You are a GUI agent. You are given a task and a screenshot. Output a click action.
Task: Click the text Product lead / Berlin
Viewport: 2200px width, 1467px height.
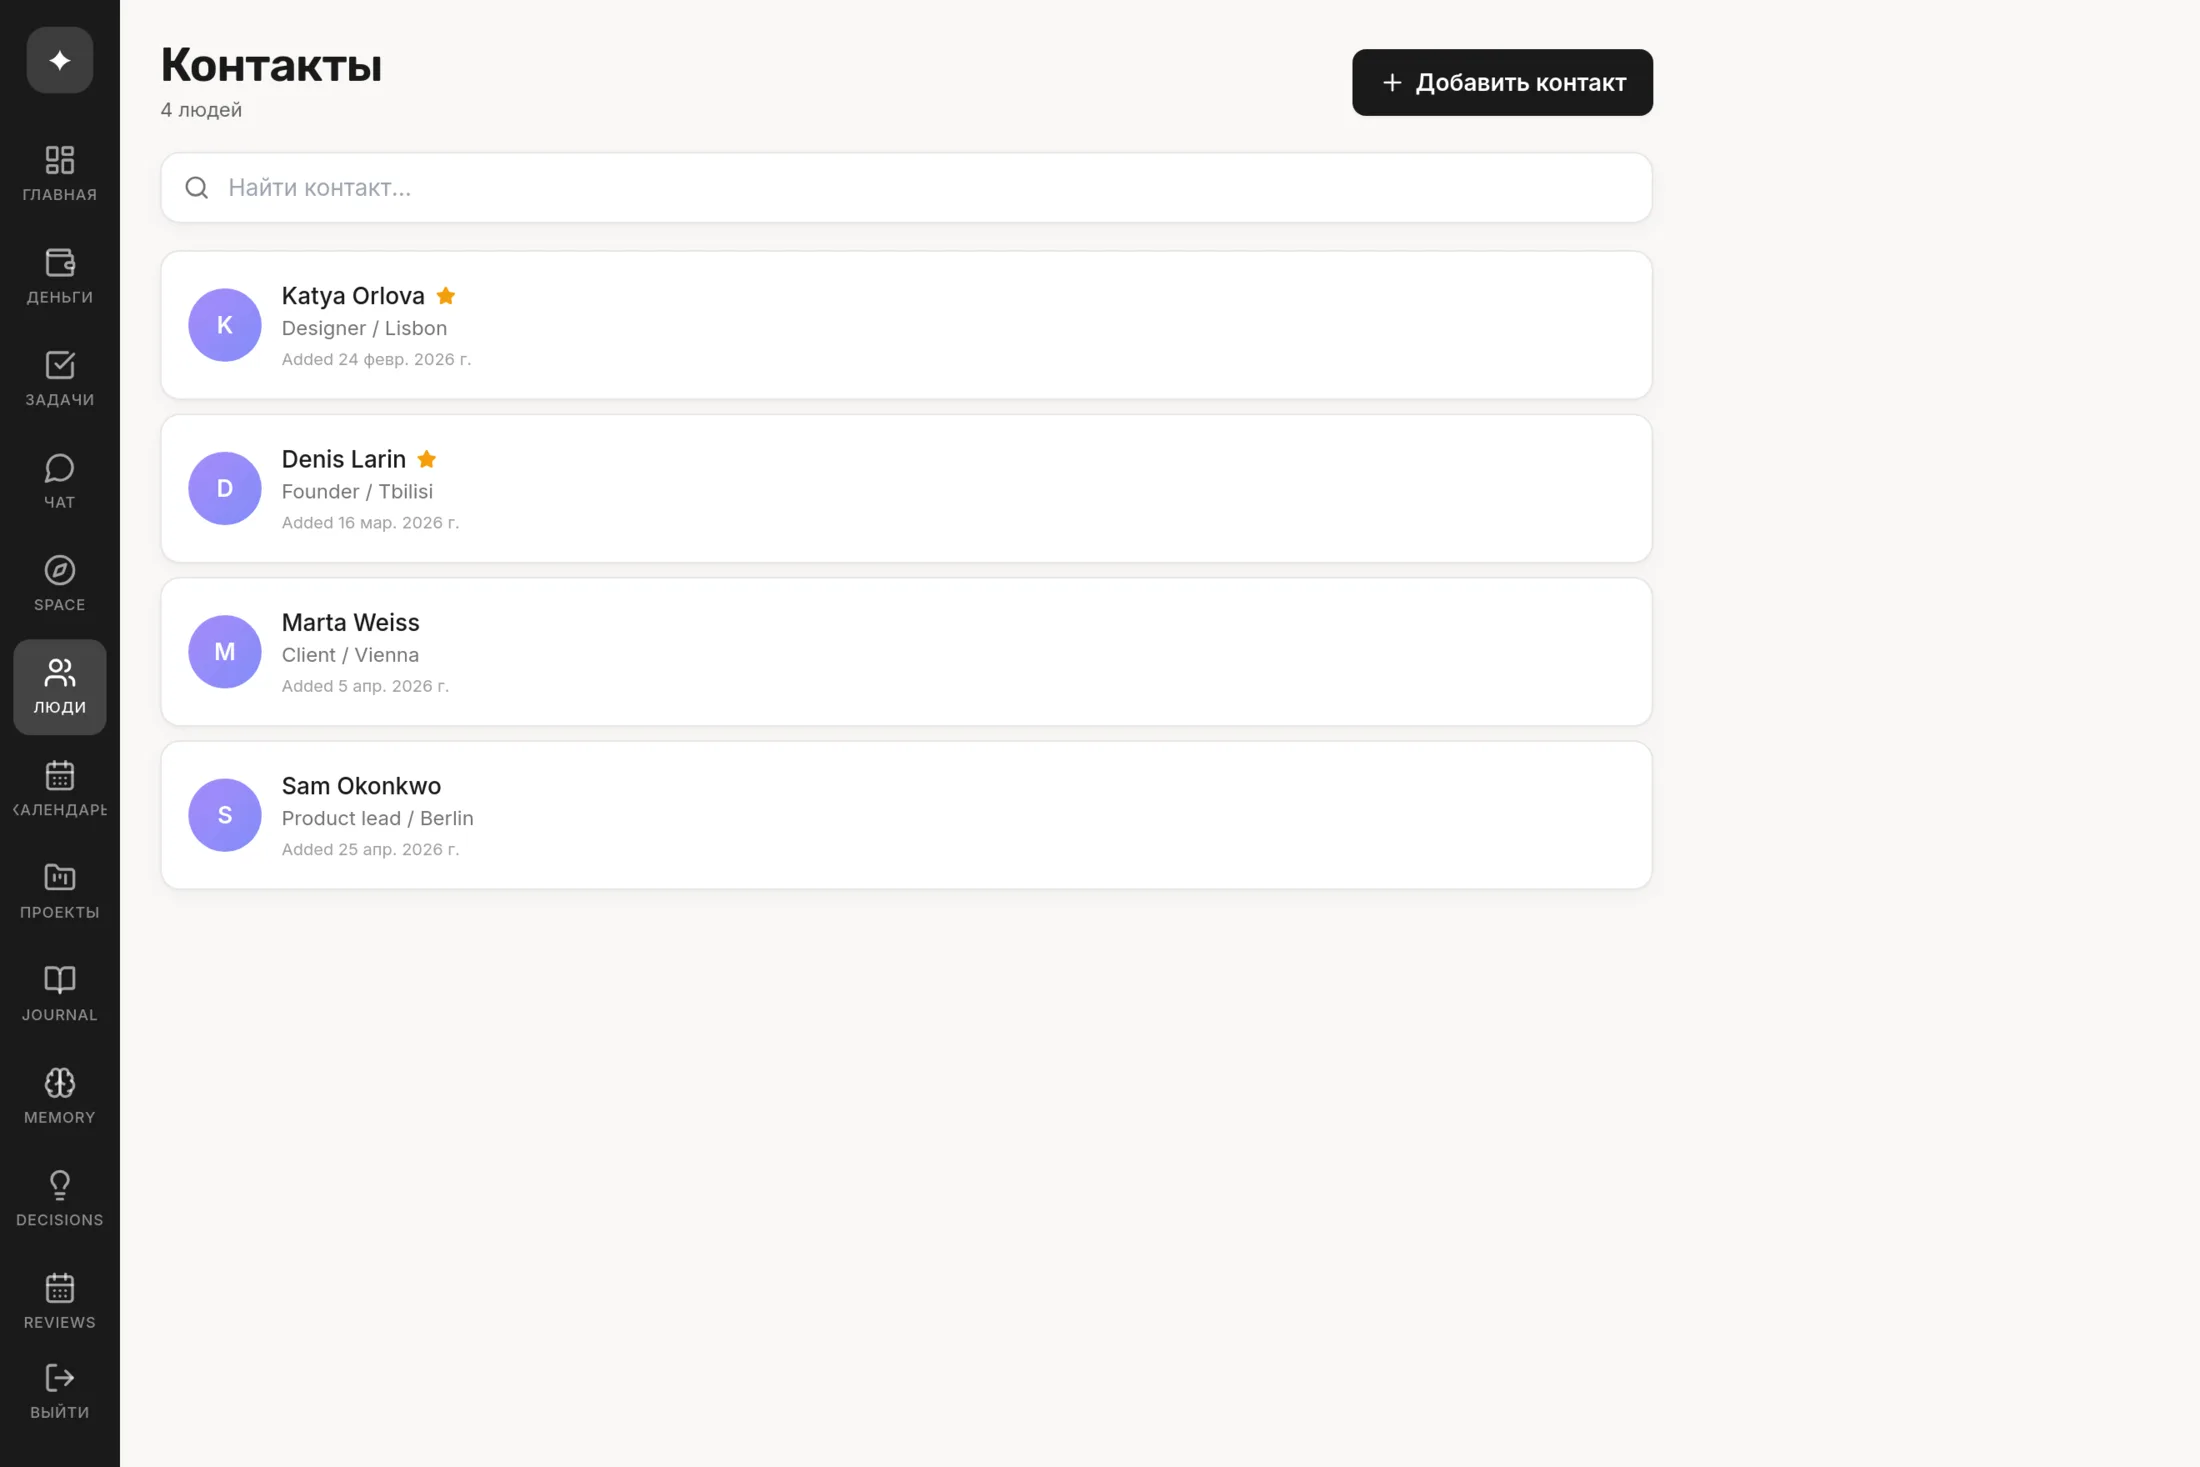click(377, 818)
